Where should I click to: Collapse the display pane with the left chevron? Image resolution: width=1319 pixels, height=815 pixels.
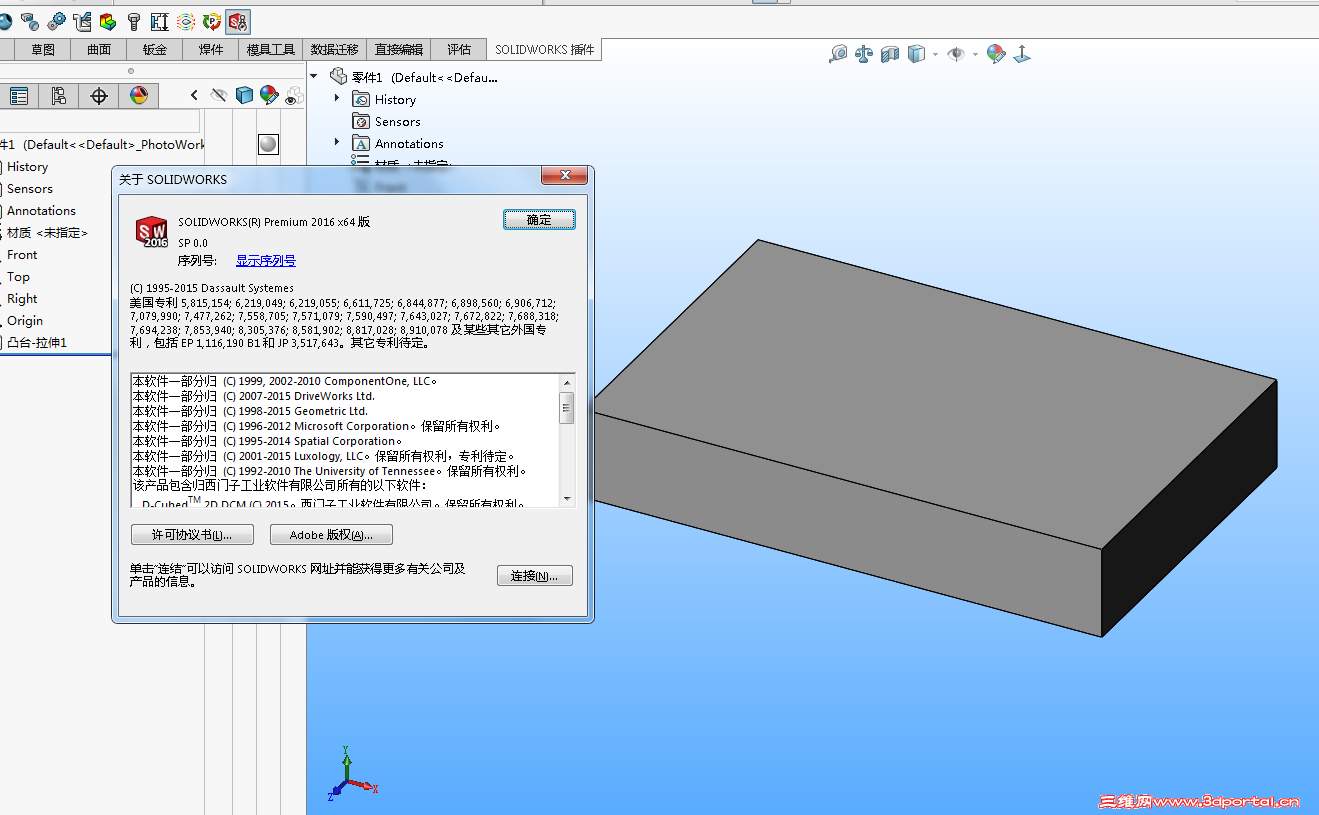(x=194, y=95)
